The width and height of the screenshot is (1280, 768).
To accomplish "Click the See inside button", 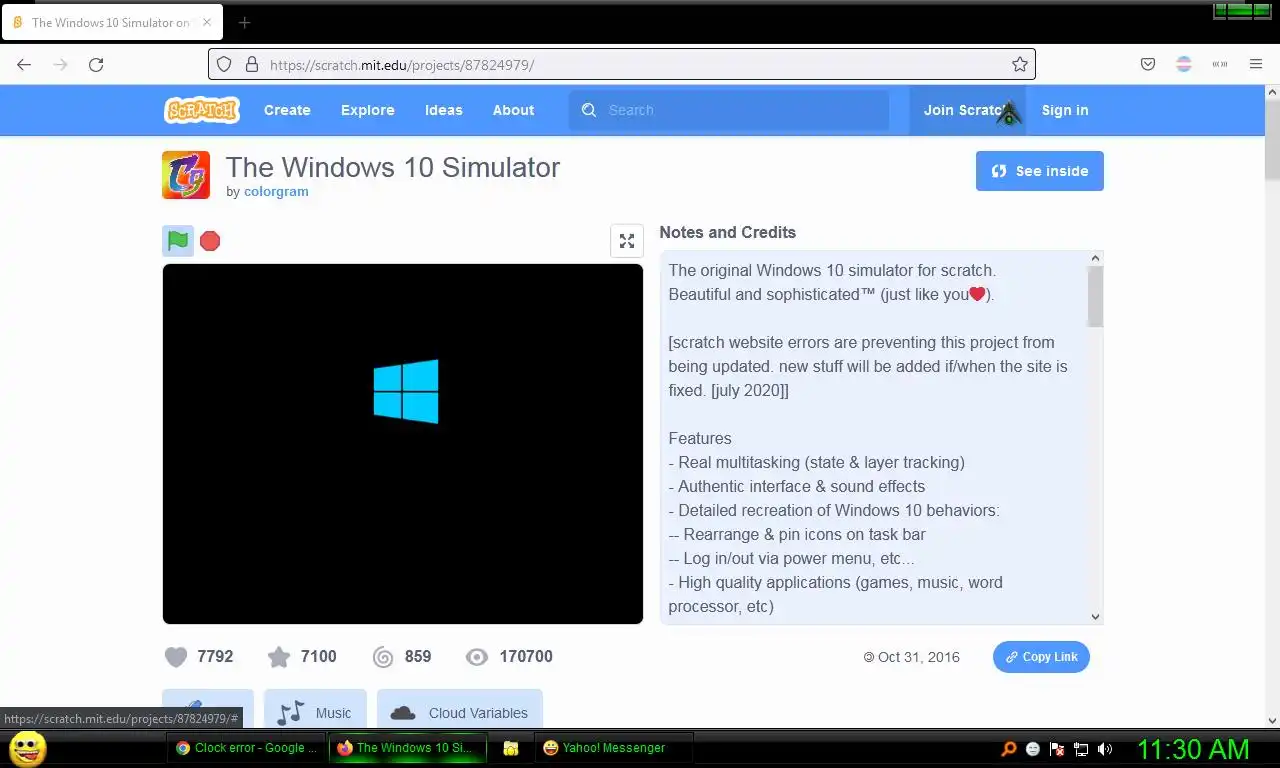I will coord(1040,171).
